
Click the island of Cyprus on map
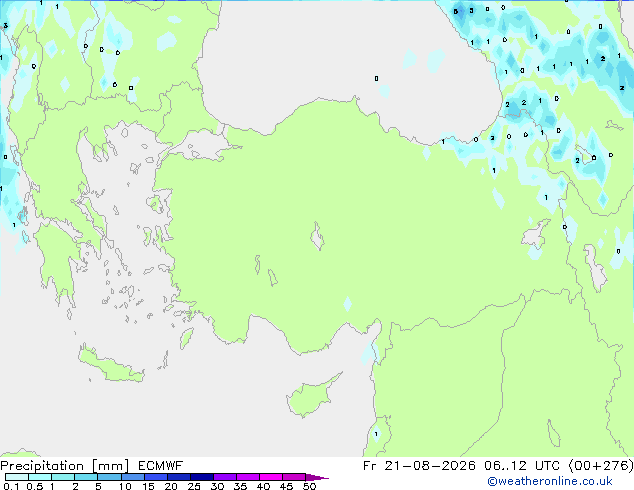click(311, 396)
